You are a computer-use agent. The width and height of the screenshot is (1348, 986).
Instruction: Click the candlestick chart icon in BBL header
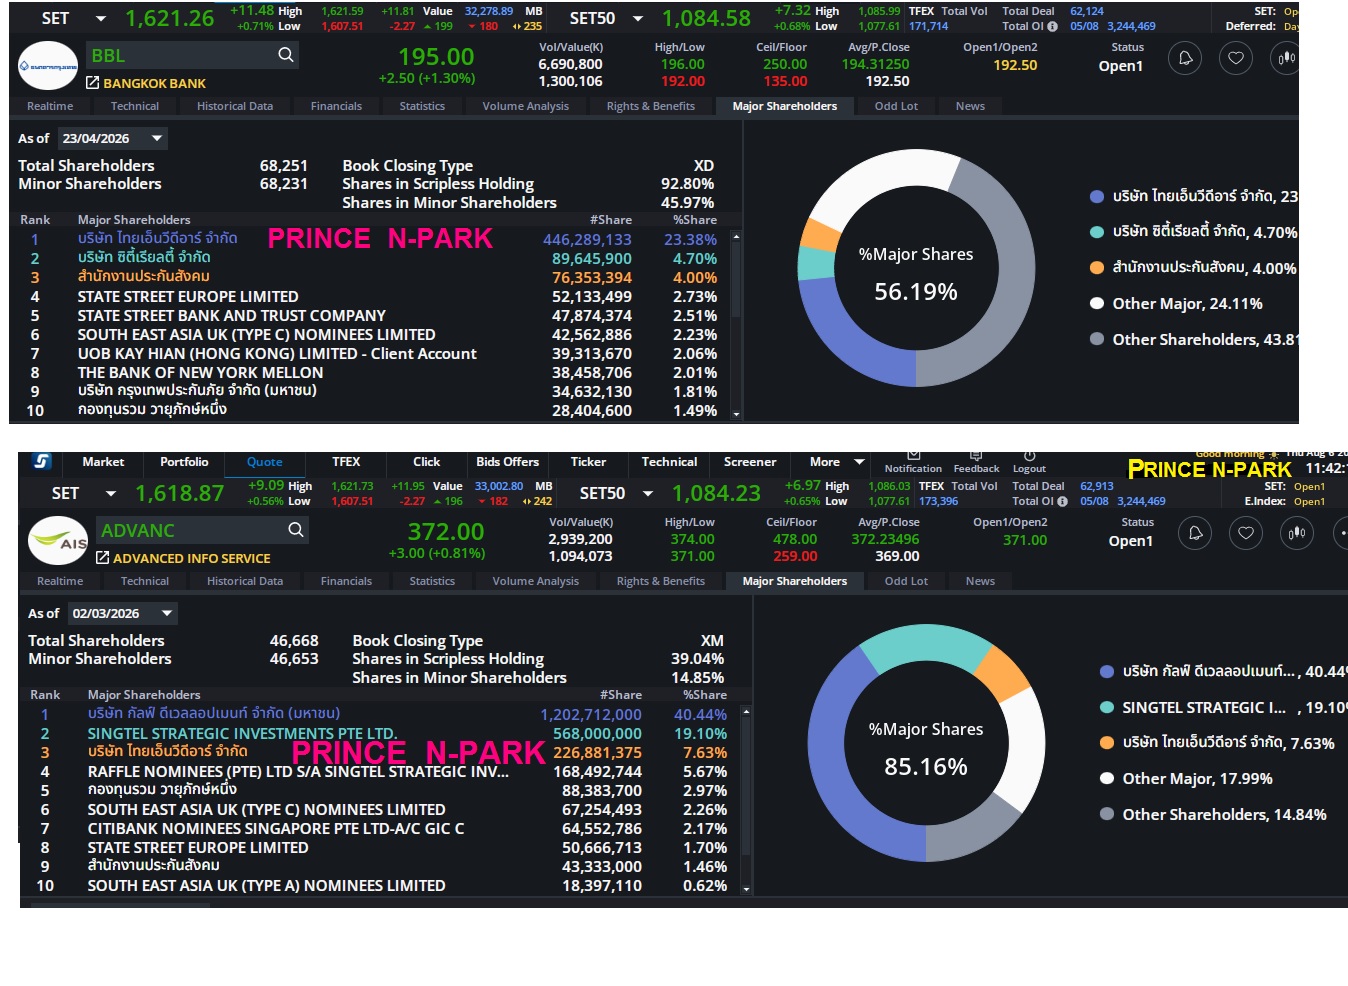(x=1286, y=58)
